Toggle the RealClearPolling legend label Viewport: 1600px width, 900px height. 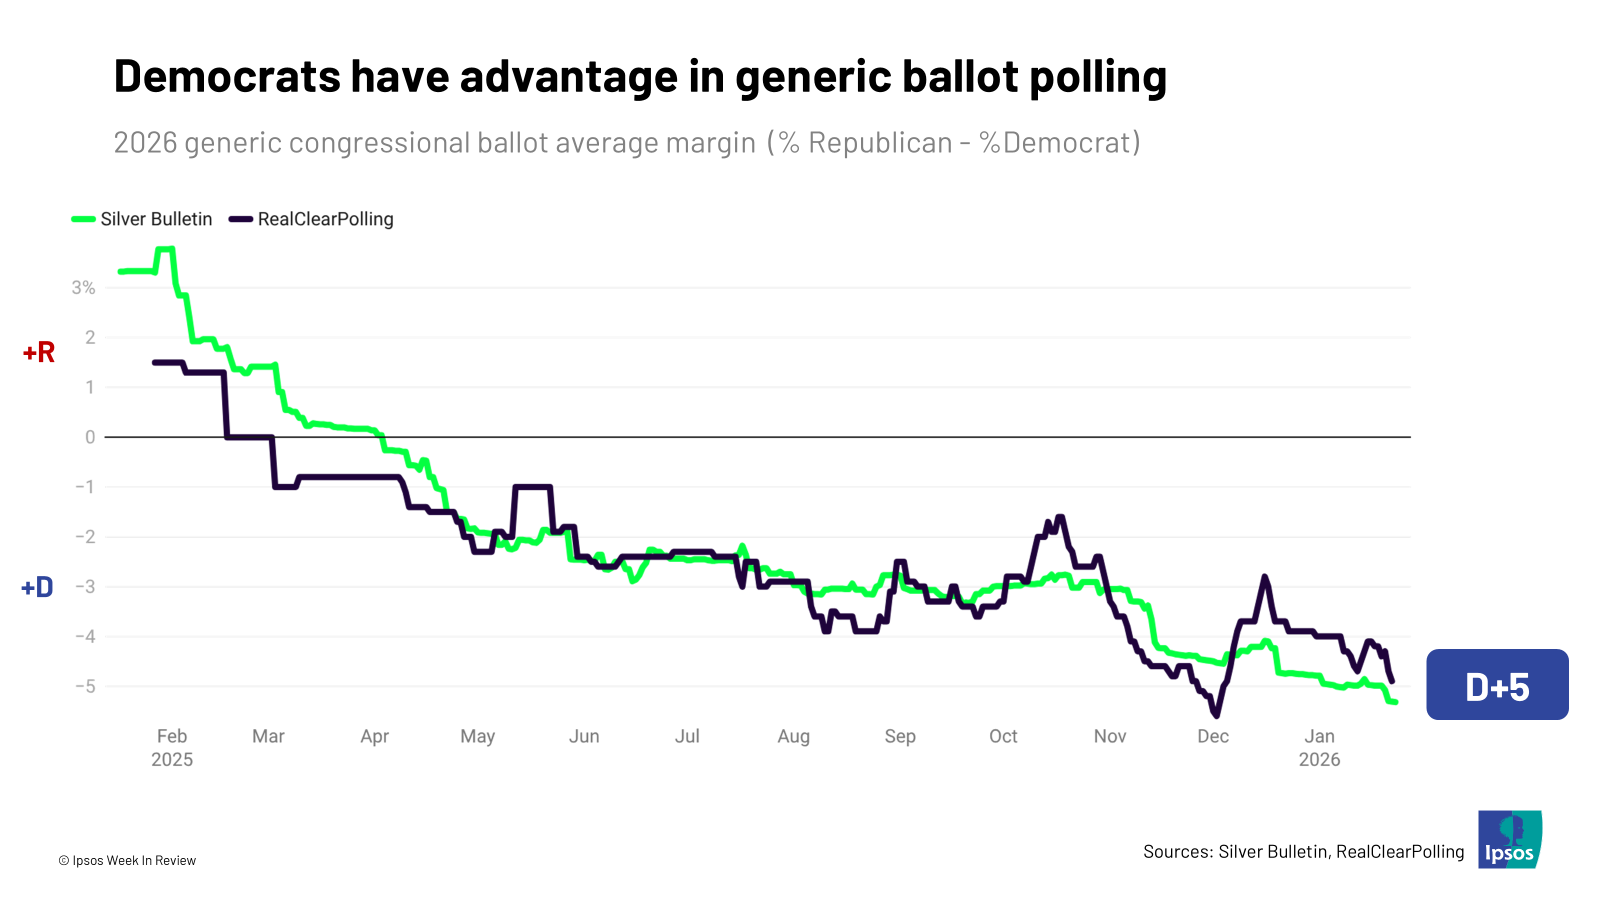(325, 219)
